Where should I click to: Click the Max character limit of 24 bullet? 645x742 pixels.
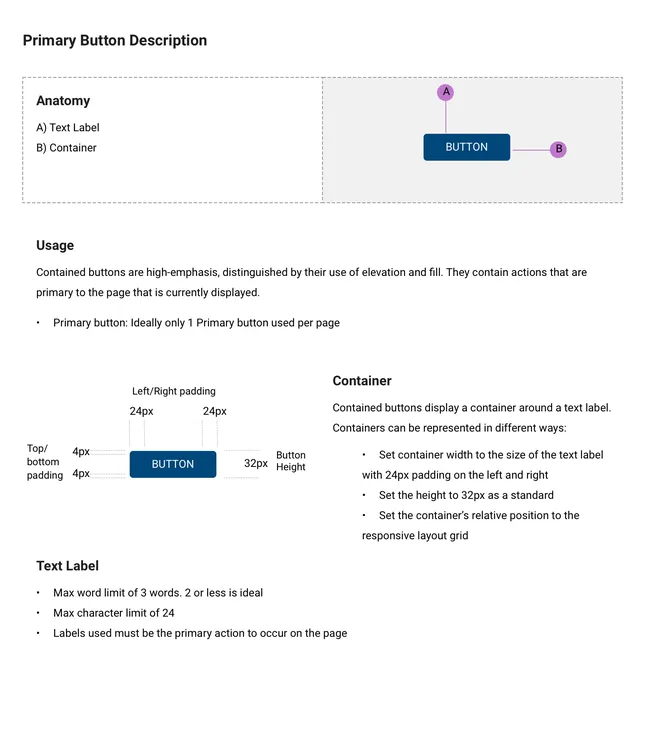coord(114,613)
